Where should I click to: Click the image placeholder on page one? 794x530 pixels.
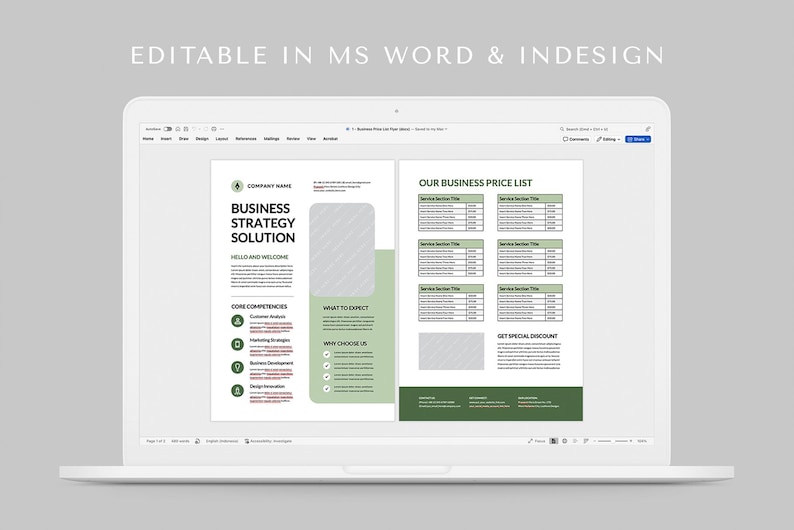pyautogui.click(x=342, y=250)
